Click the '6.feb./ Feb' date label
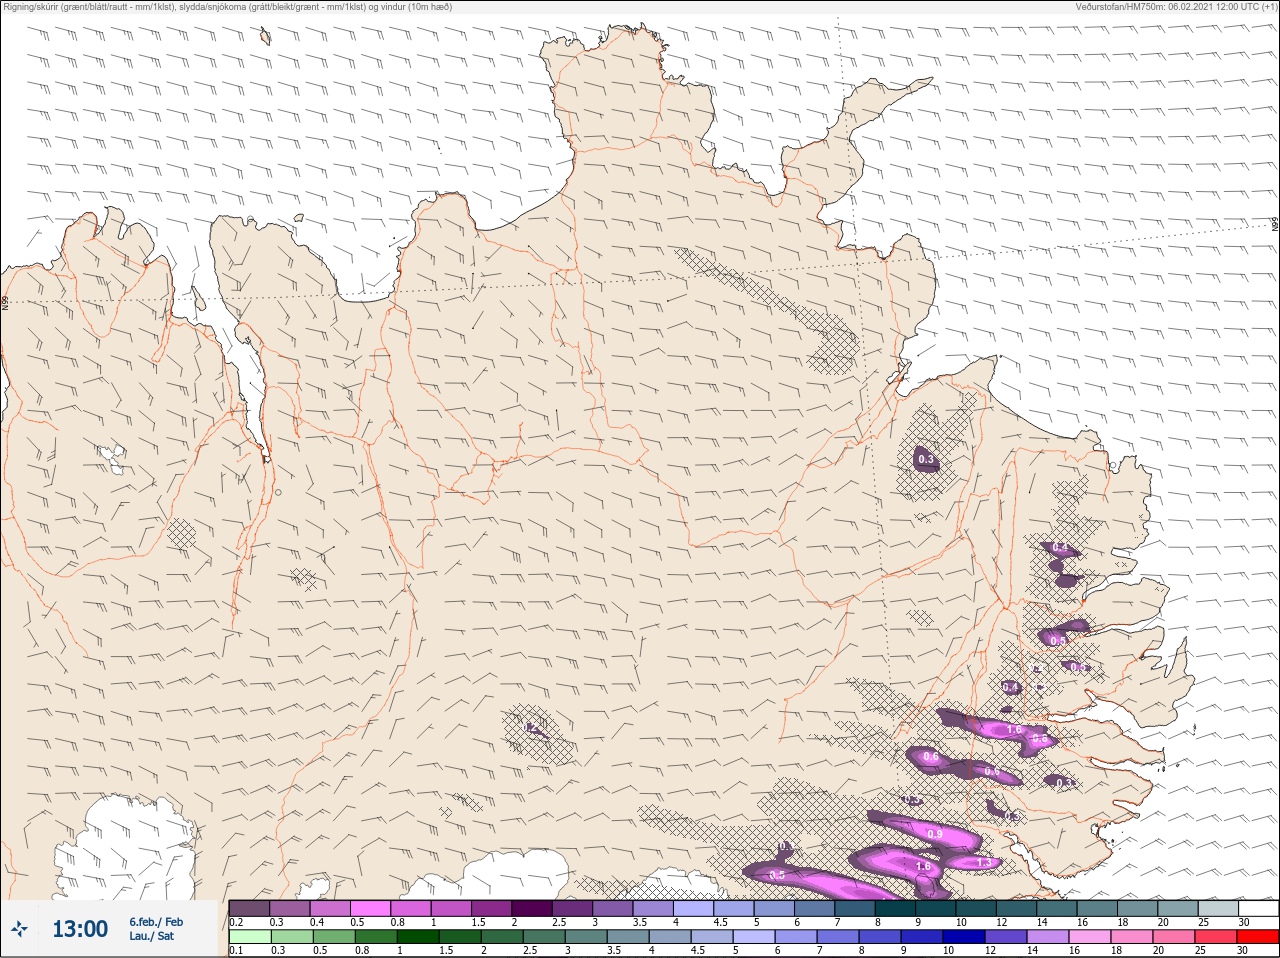 tap(155, 922)
